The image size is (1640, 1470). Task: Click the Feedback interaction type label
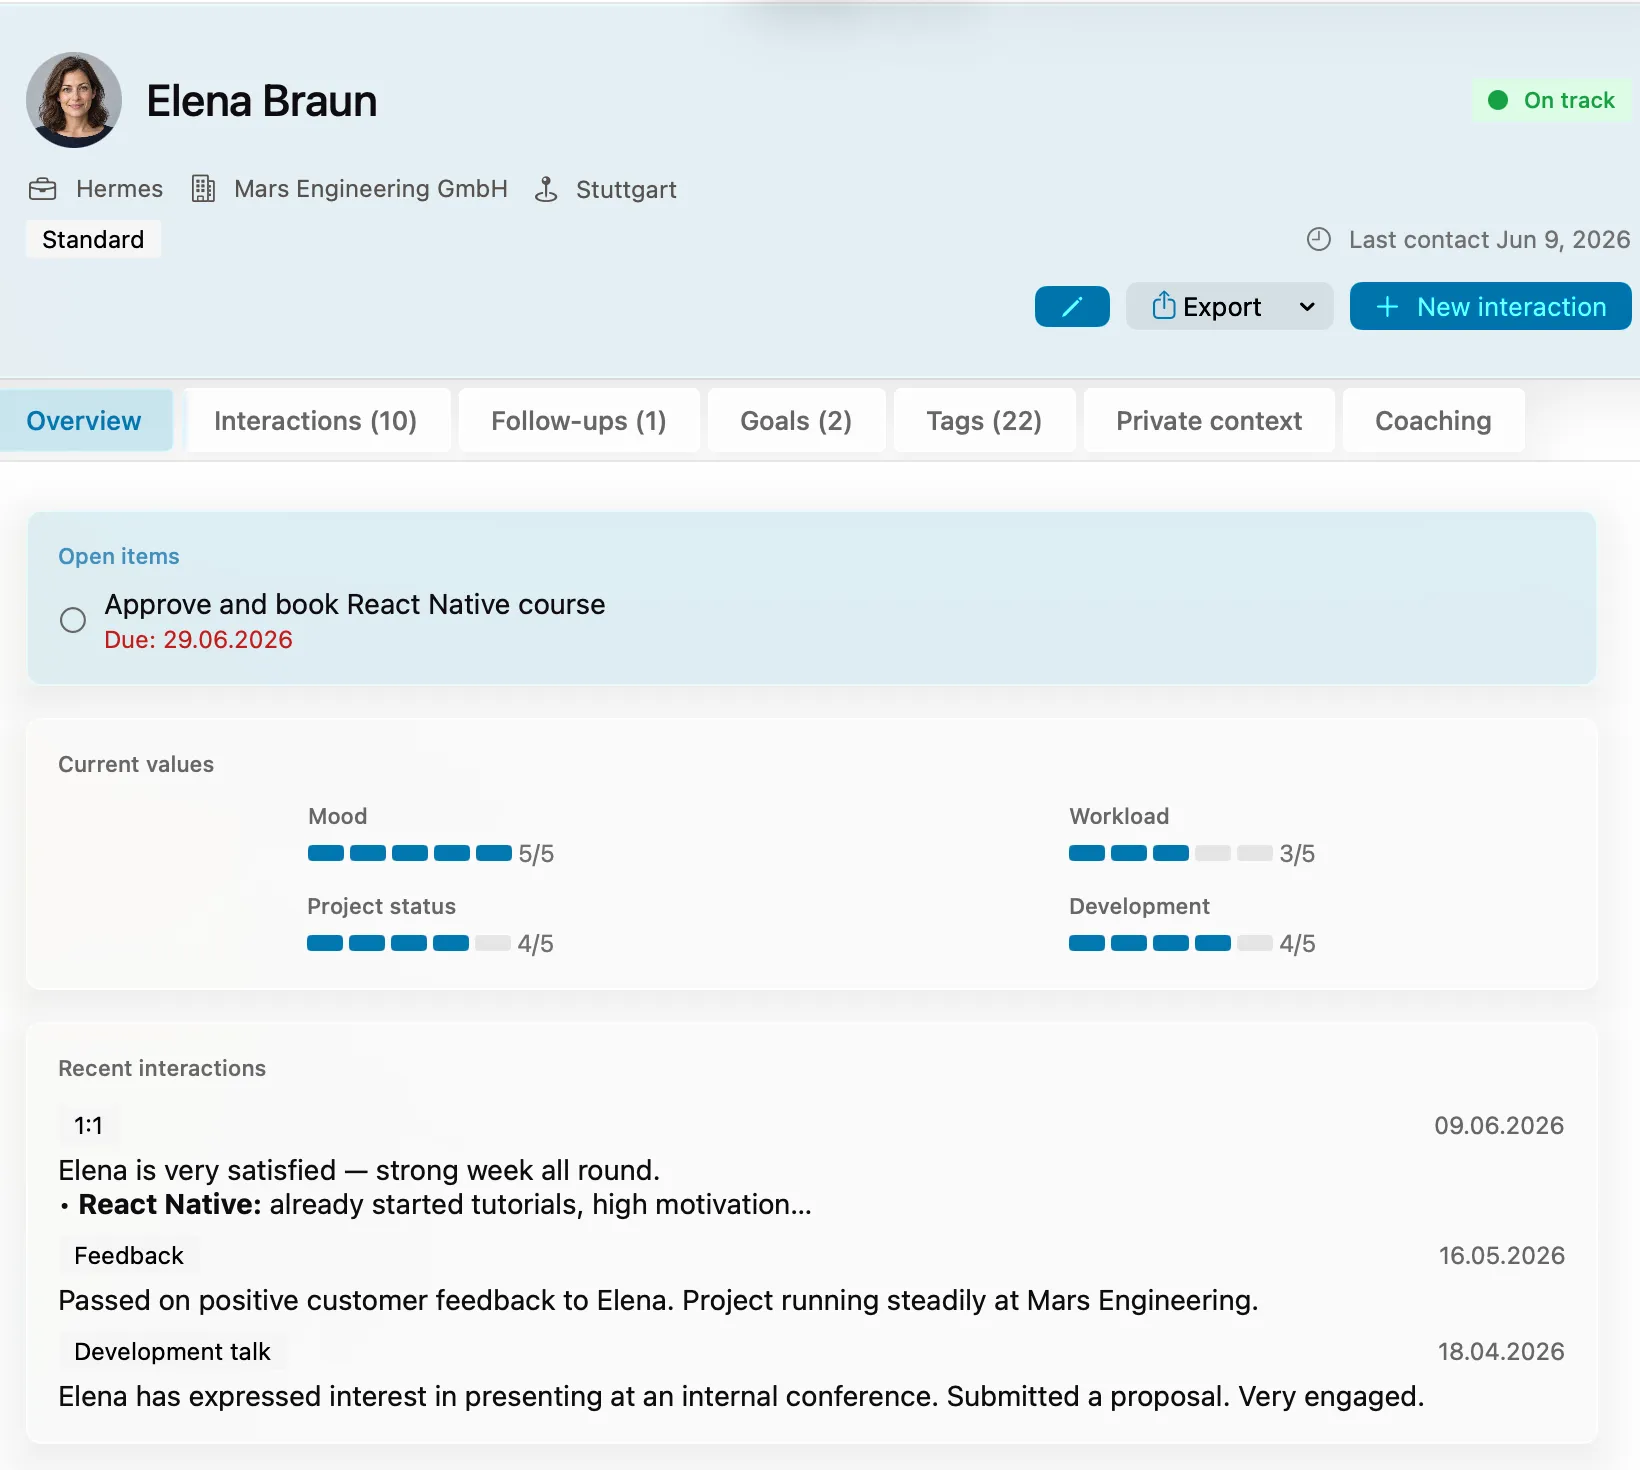tap(129, 1256)
